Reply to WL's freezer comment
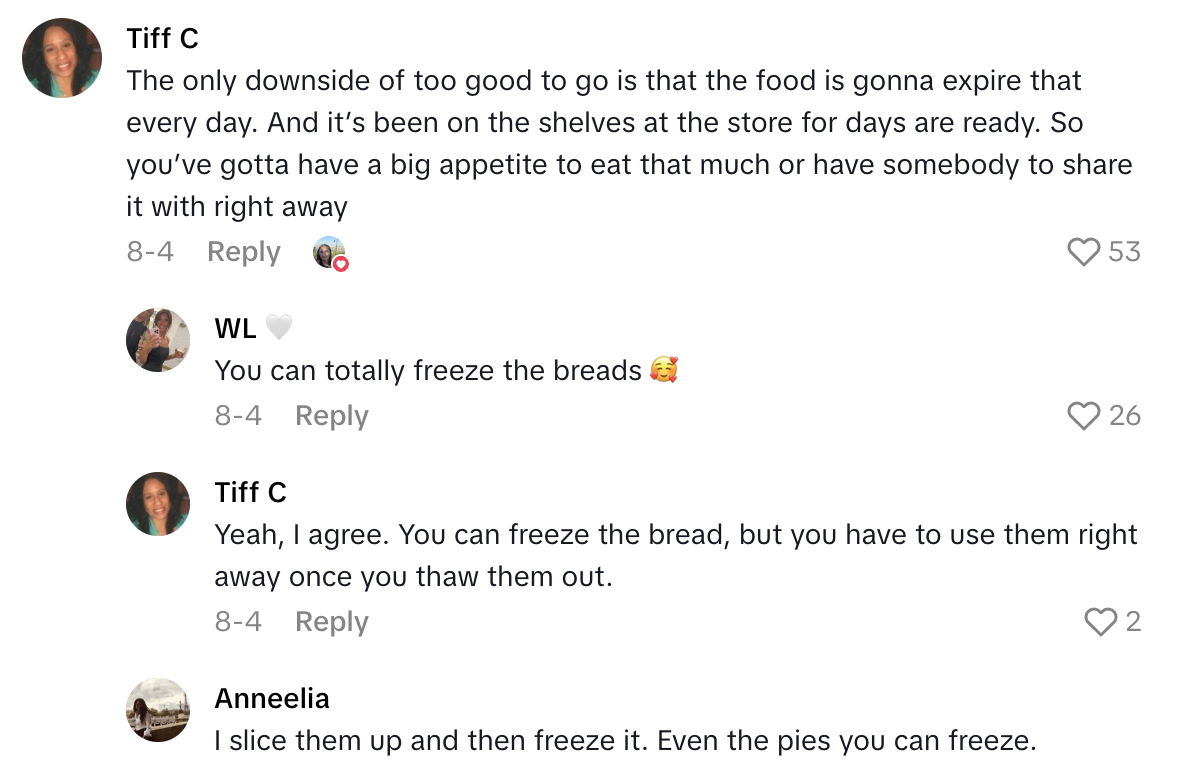 [331, 416]
